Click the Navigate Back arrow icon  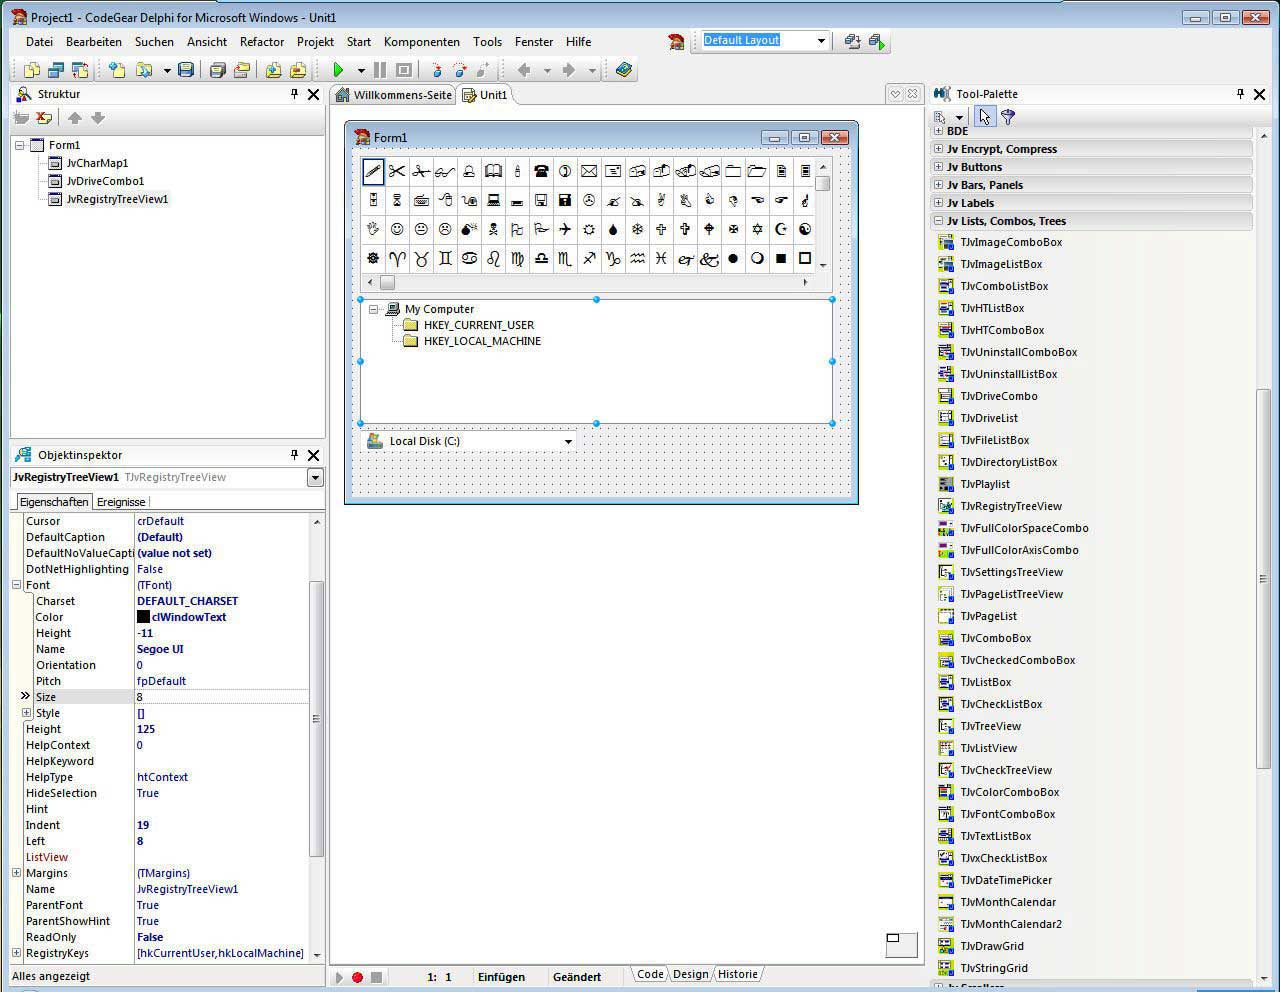click(x=523, y=70)
